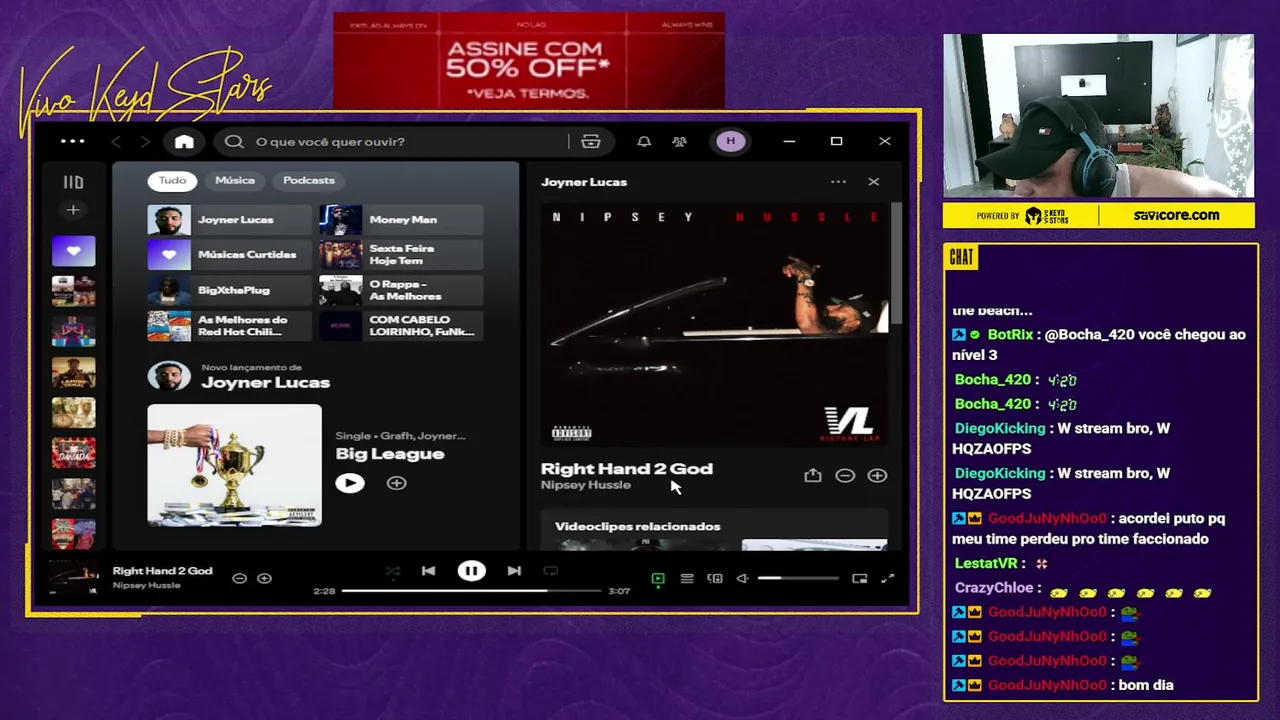Skip to next track
This screenshot has height=720, width=1280.
pos(514,571)
